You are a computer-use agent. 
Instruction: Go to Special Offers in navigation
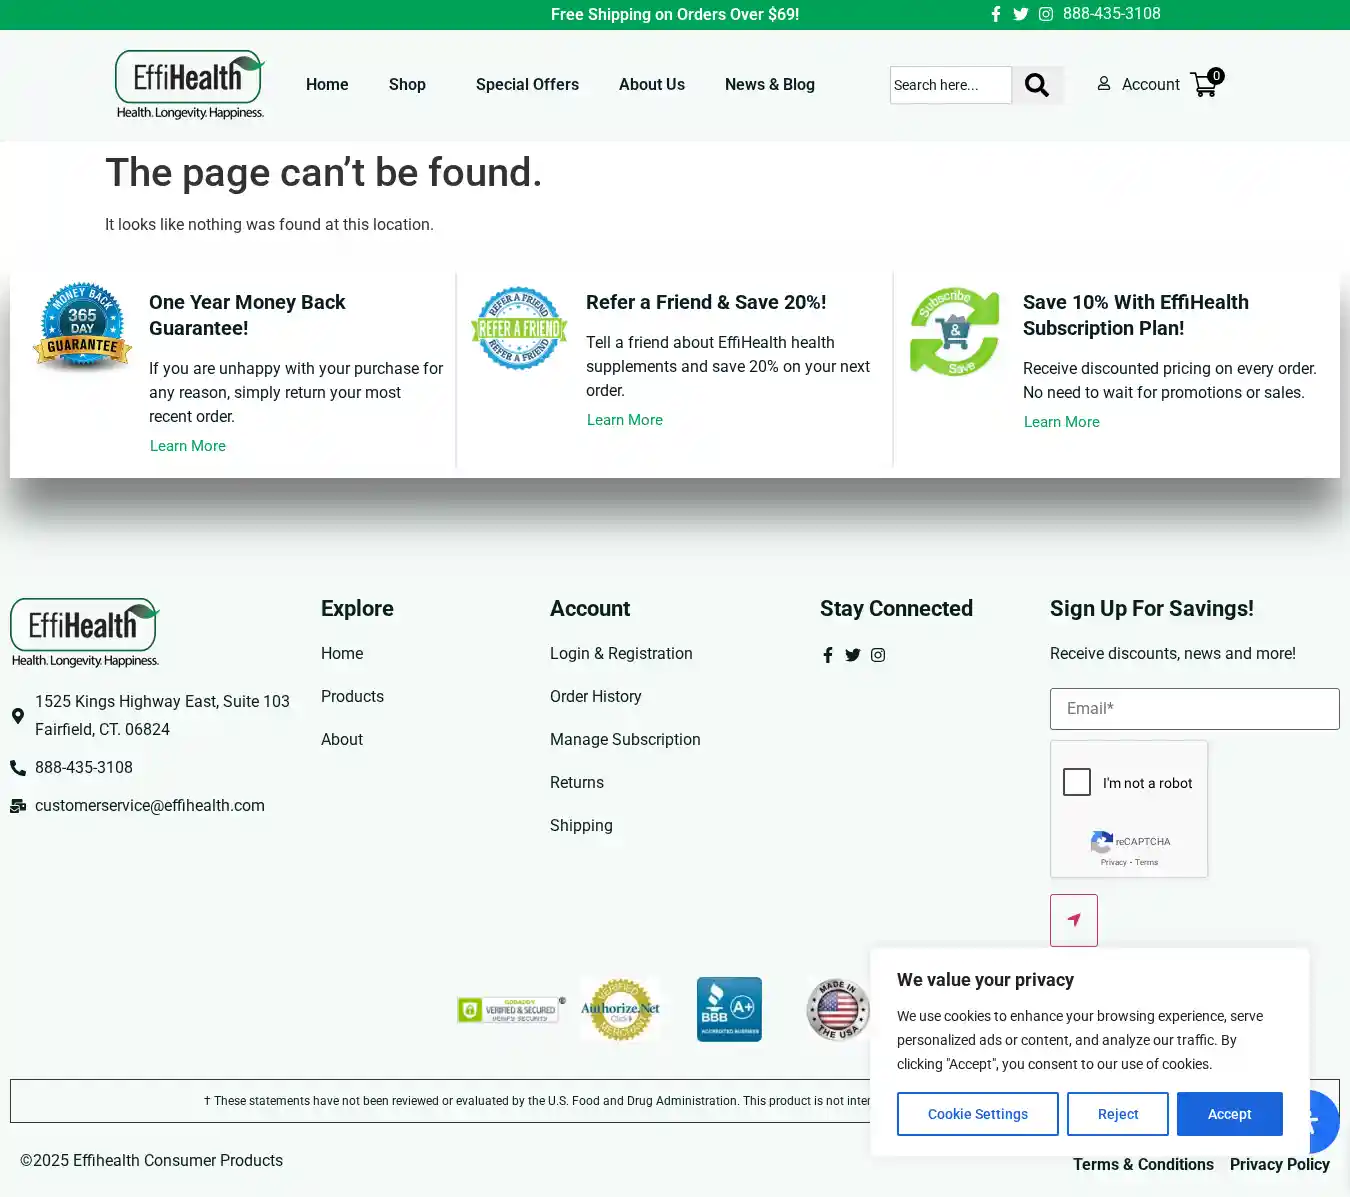527,85
